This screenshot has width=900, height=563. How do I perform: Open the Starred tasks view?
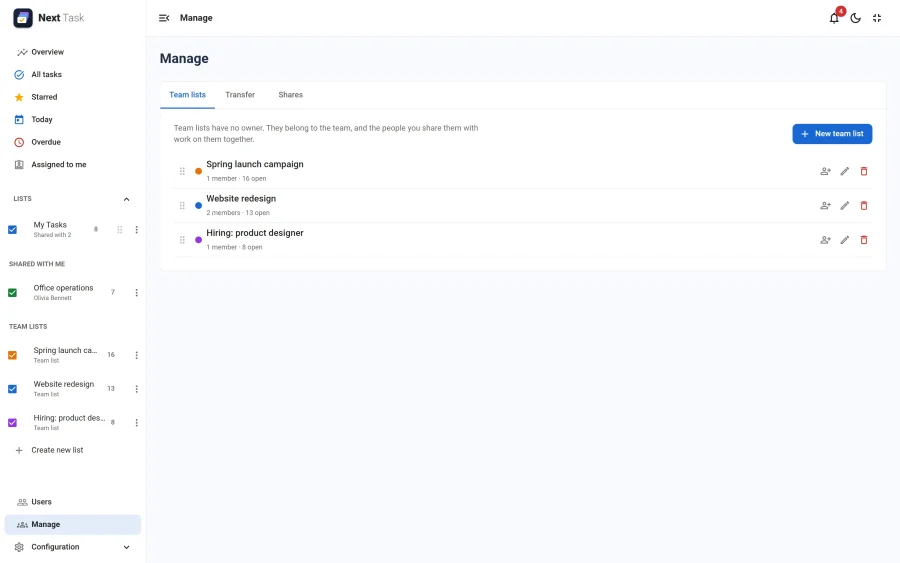(x=73, y=97)
